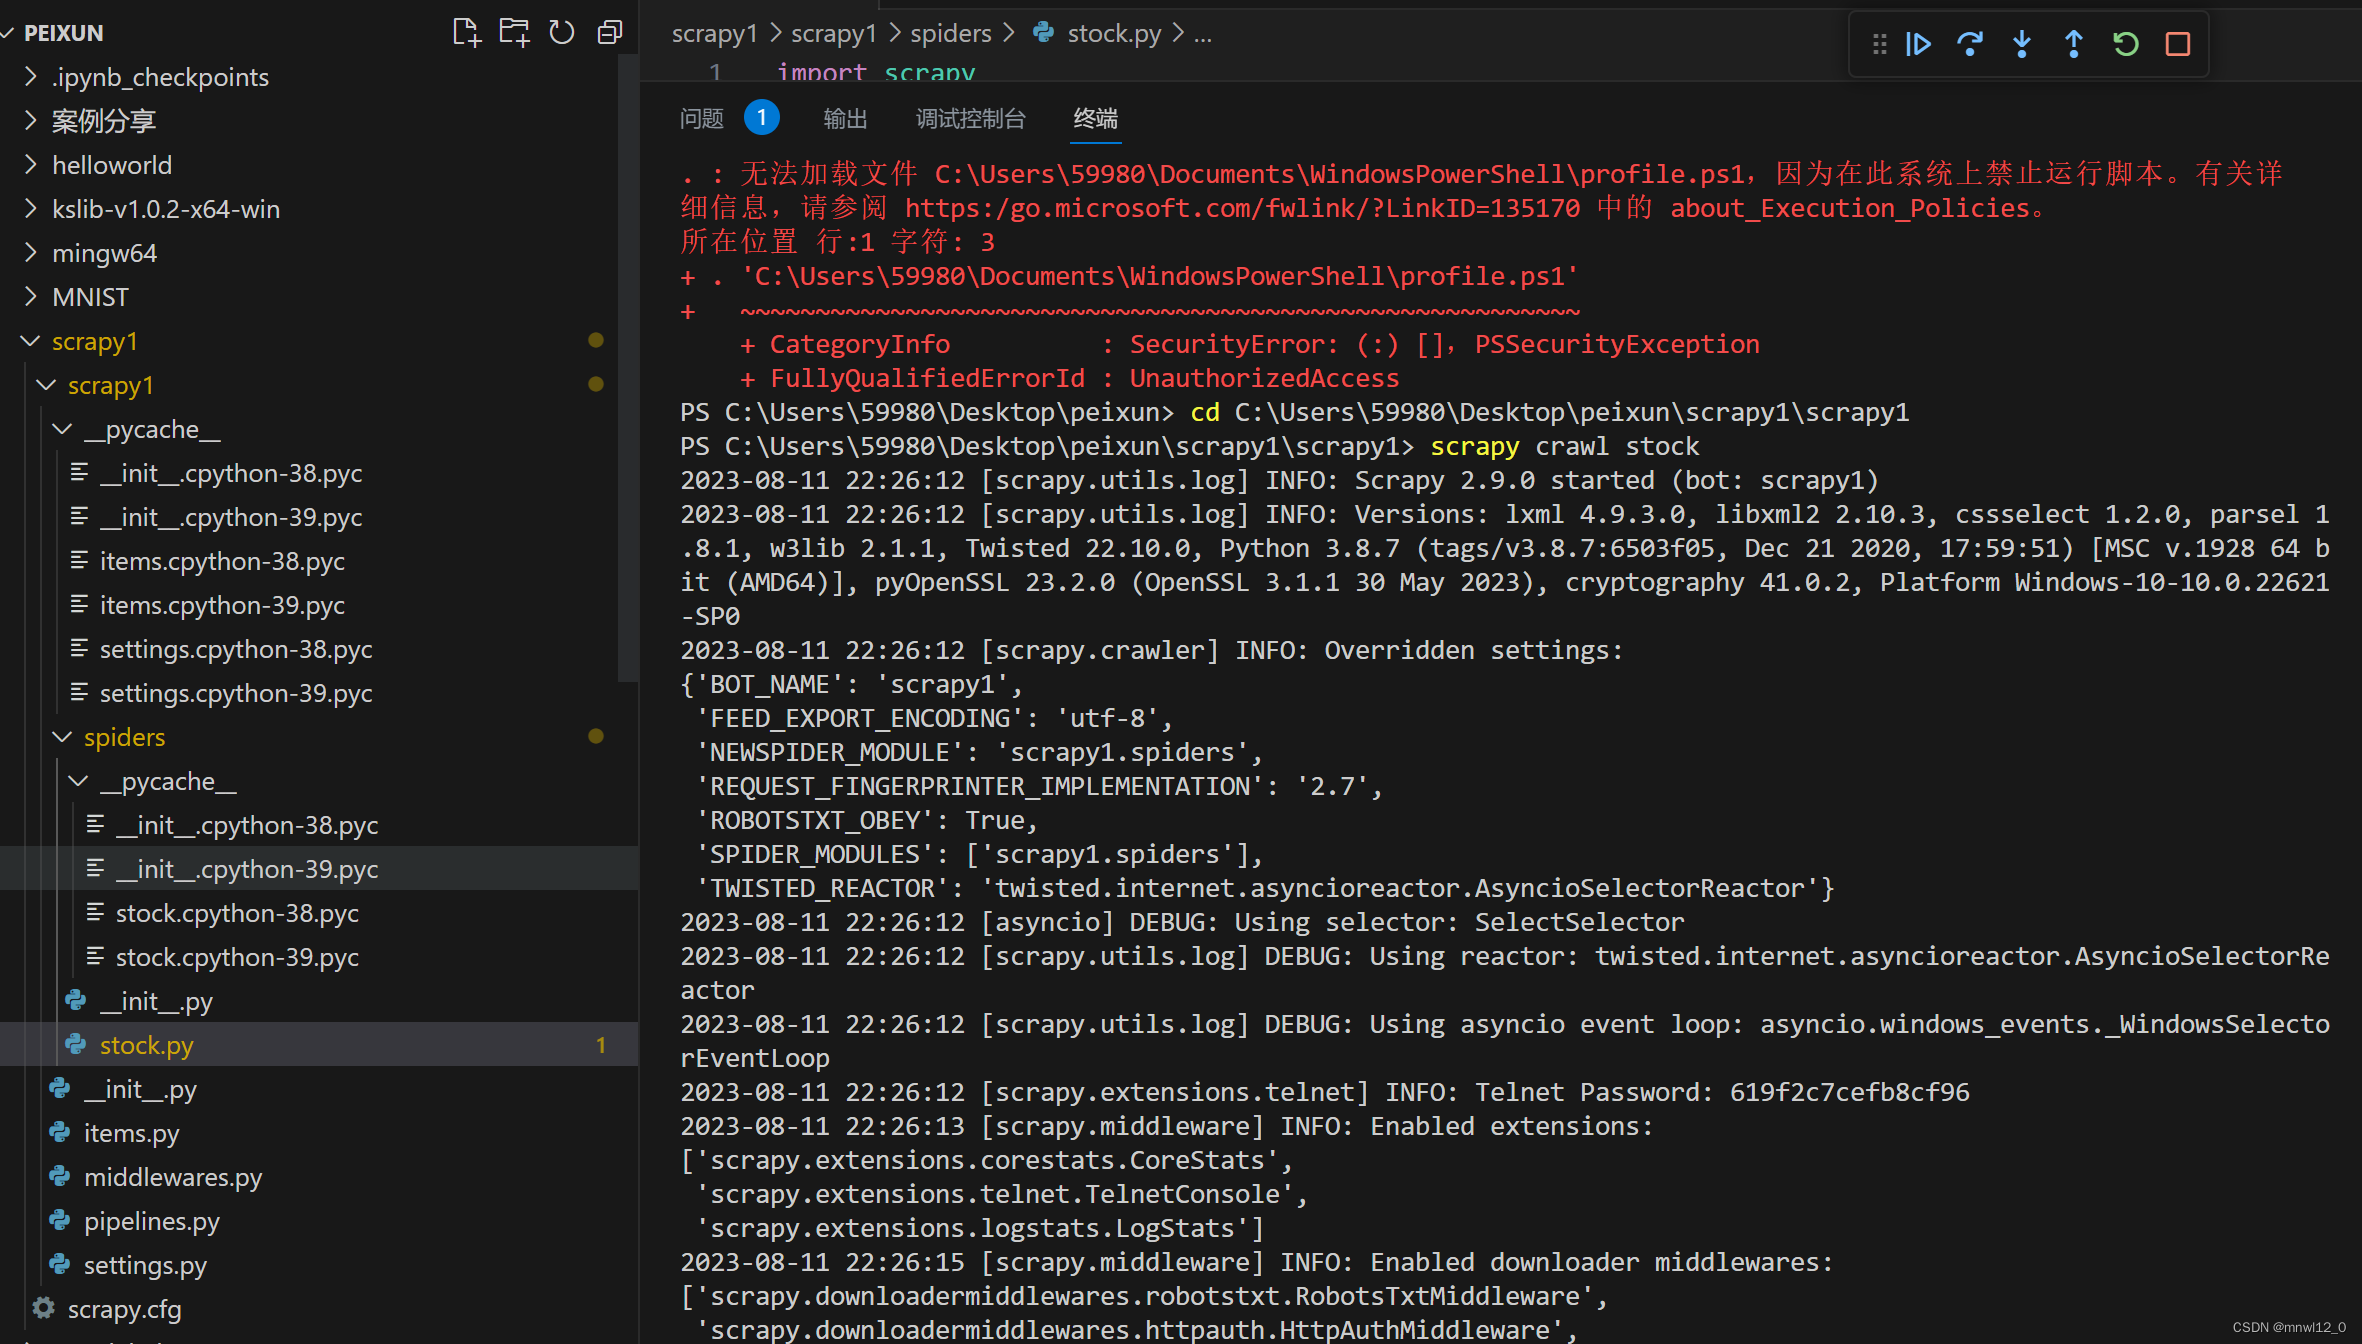Create a new file in Explorer
This screenshot has width=2362, height=1344.
point(466,32)
